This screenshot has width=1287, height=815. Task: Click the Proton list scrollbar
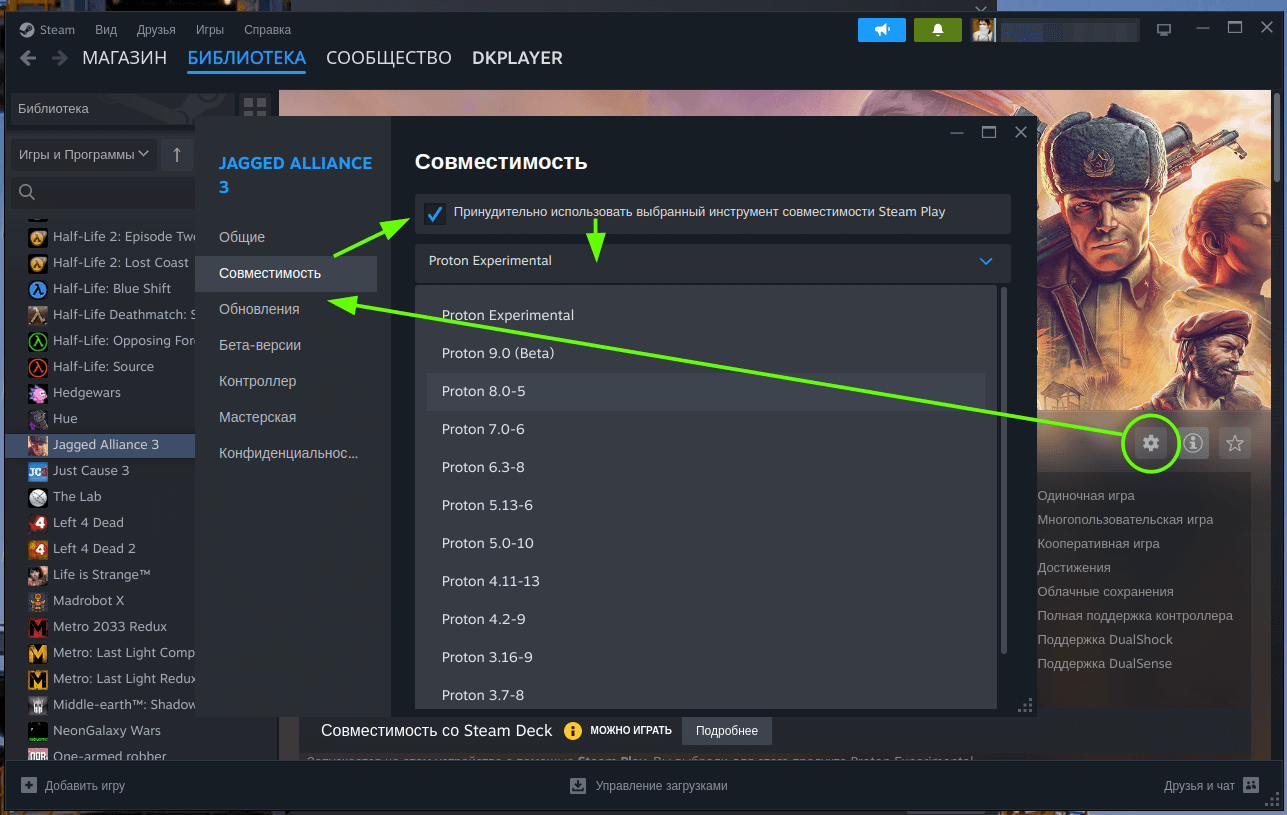pyautogui.click(x=1003, y=470)
